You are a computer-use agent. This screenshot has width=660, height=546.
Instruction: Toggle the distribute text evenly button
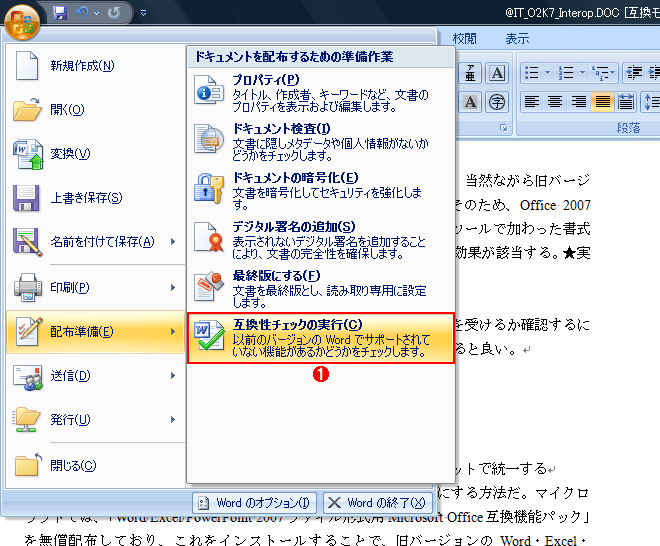point(626,101)
